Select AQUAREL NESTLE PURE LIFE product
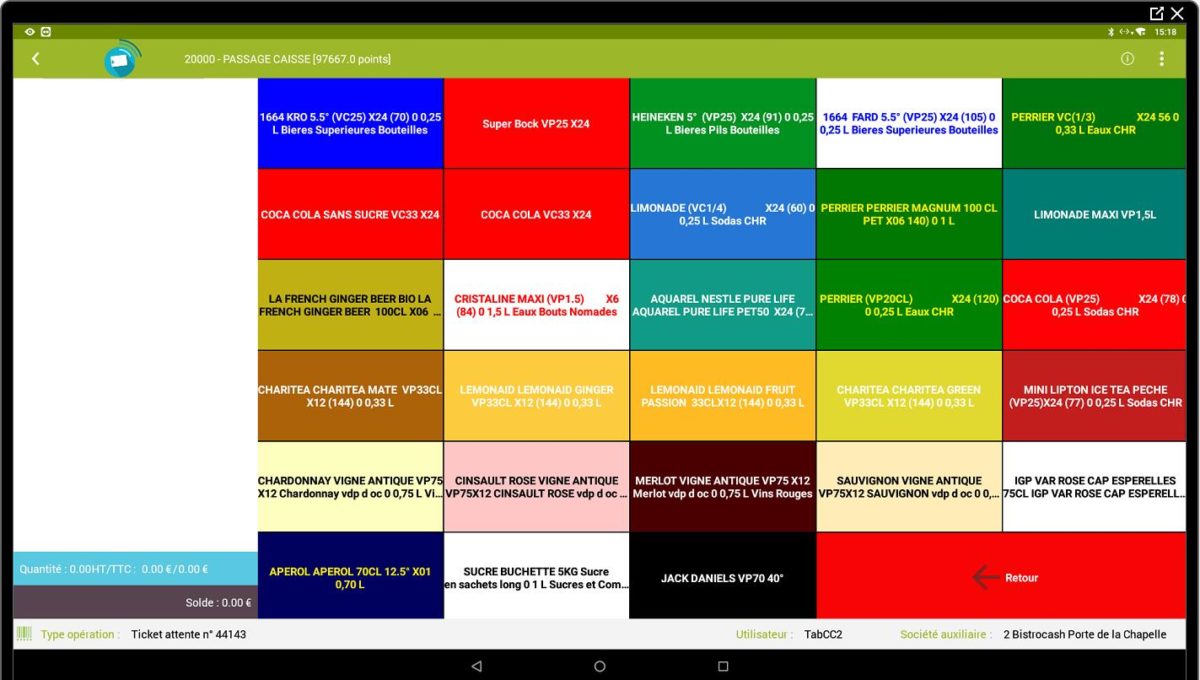 tap(722, 305)
